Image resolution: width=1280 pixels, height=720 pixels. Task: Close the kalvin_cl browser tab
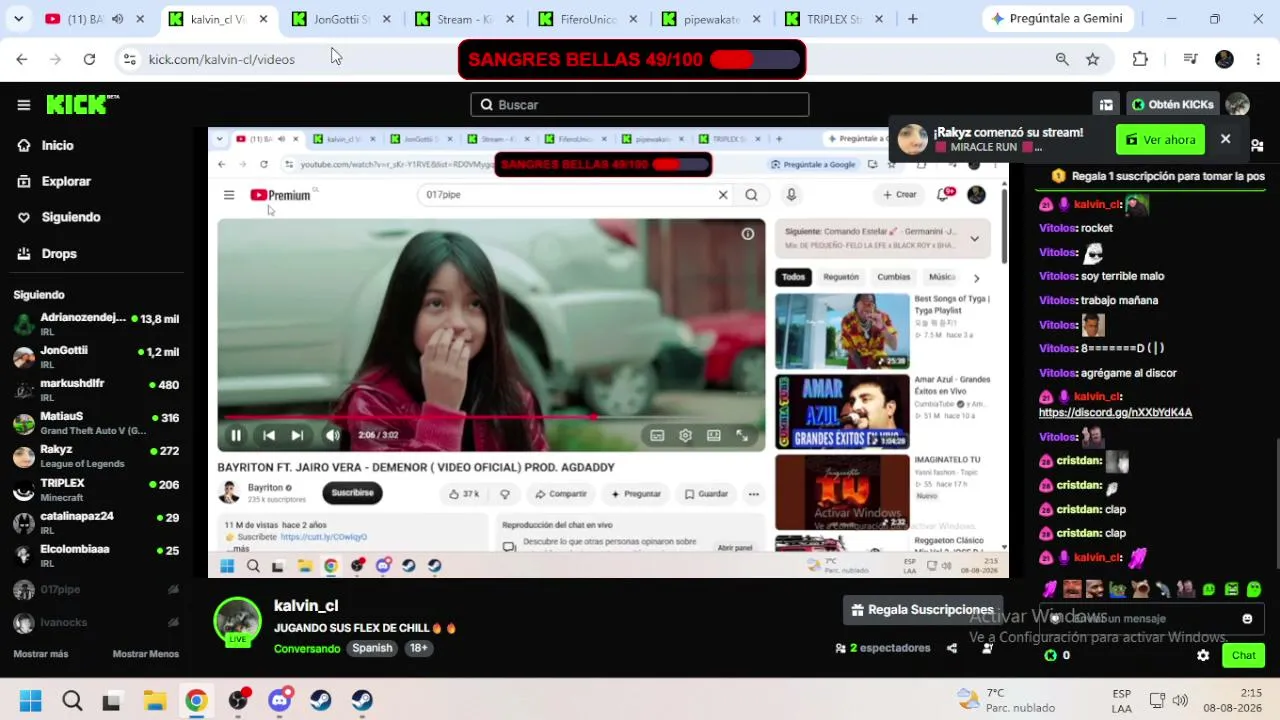tap(263, 19)
